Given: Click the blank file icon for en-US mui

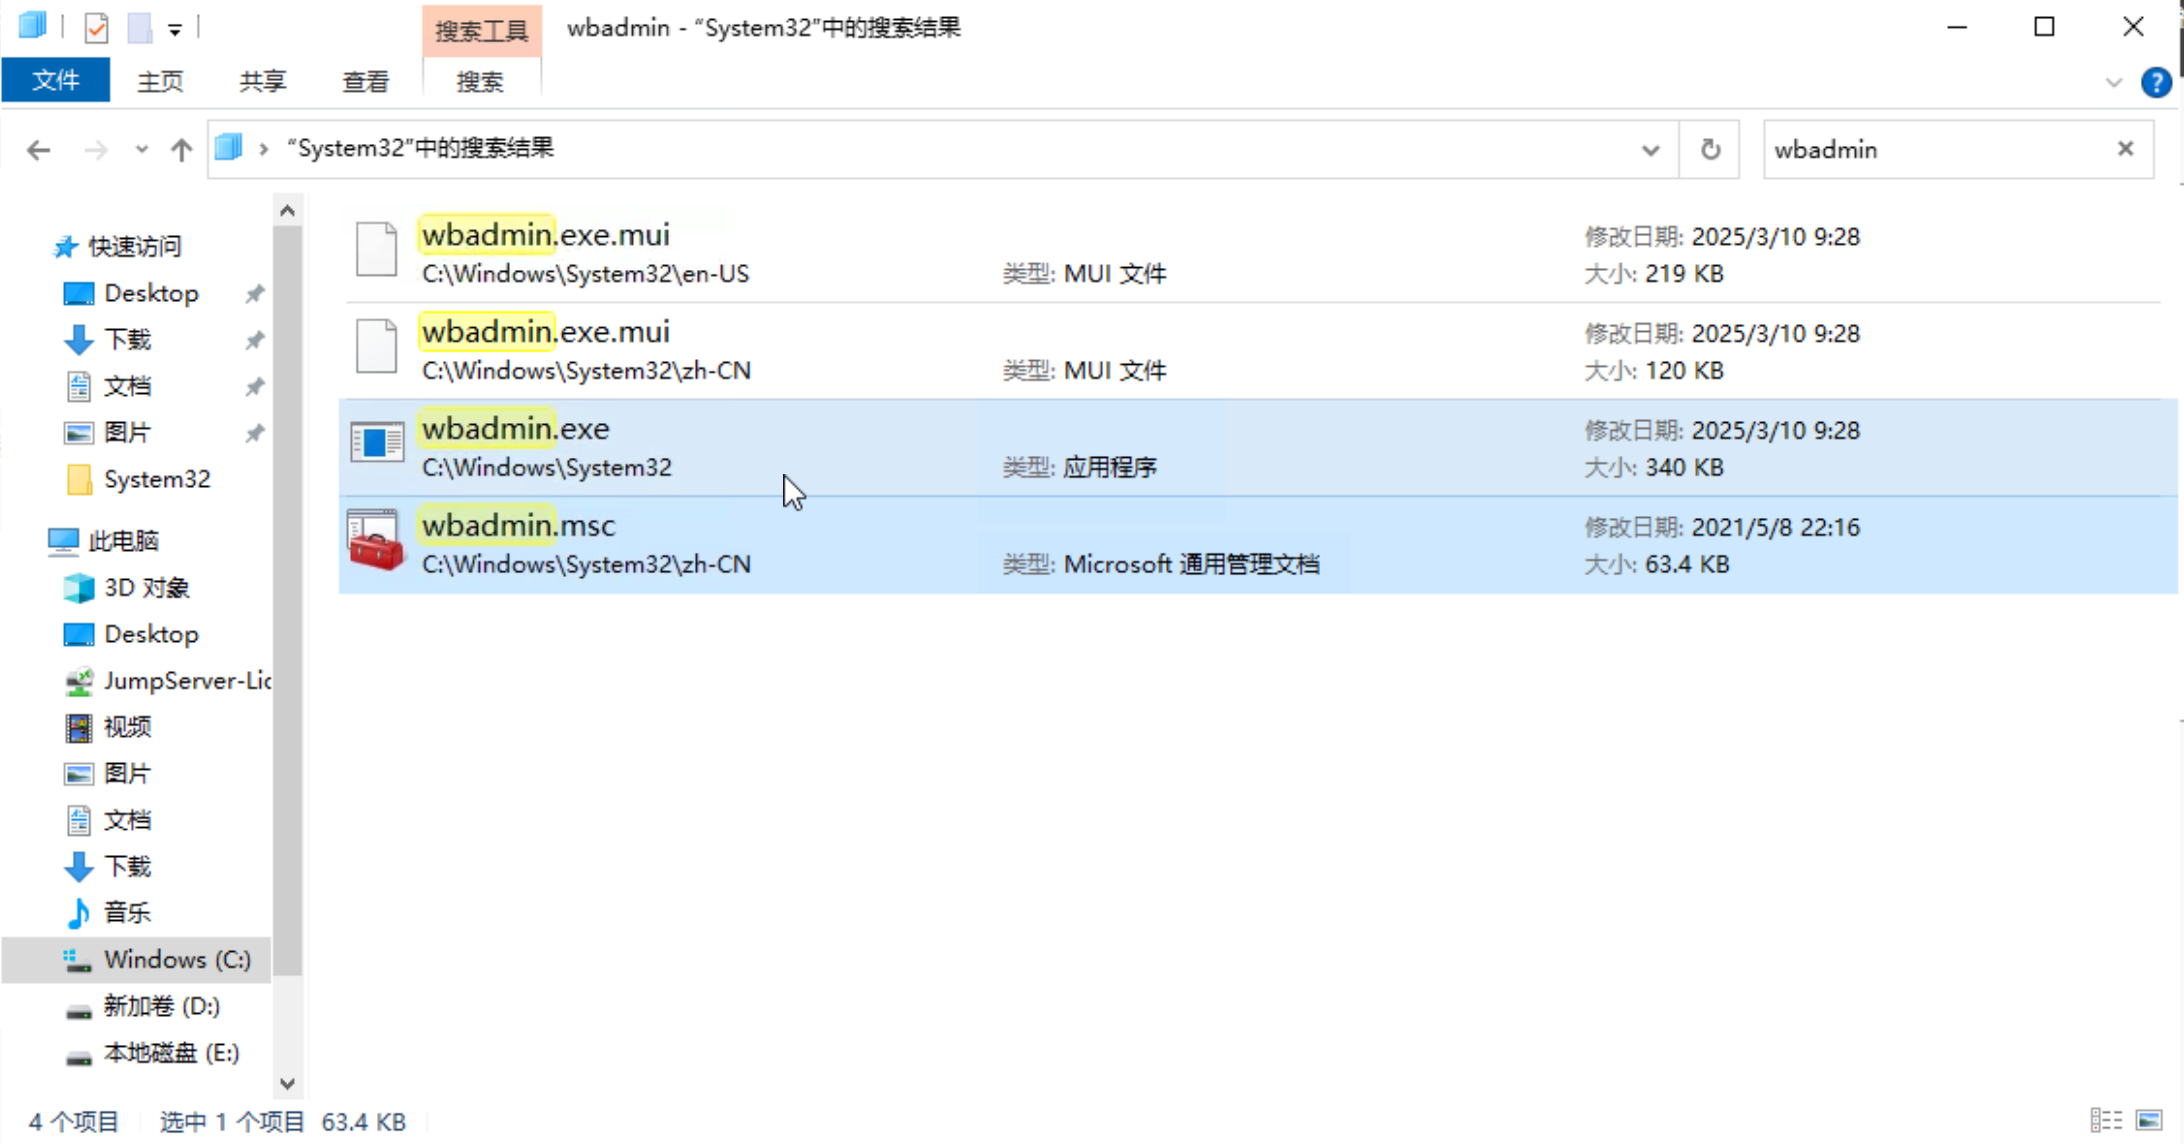Looking at the screenshot, I should (x=377, y=249).
